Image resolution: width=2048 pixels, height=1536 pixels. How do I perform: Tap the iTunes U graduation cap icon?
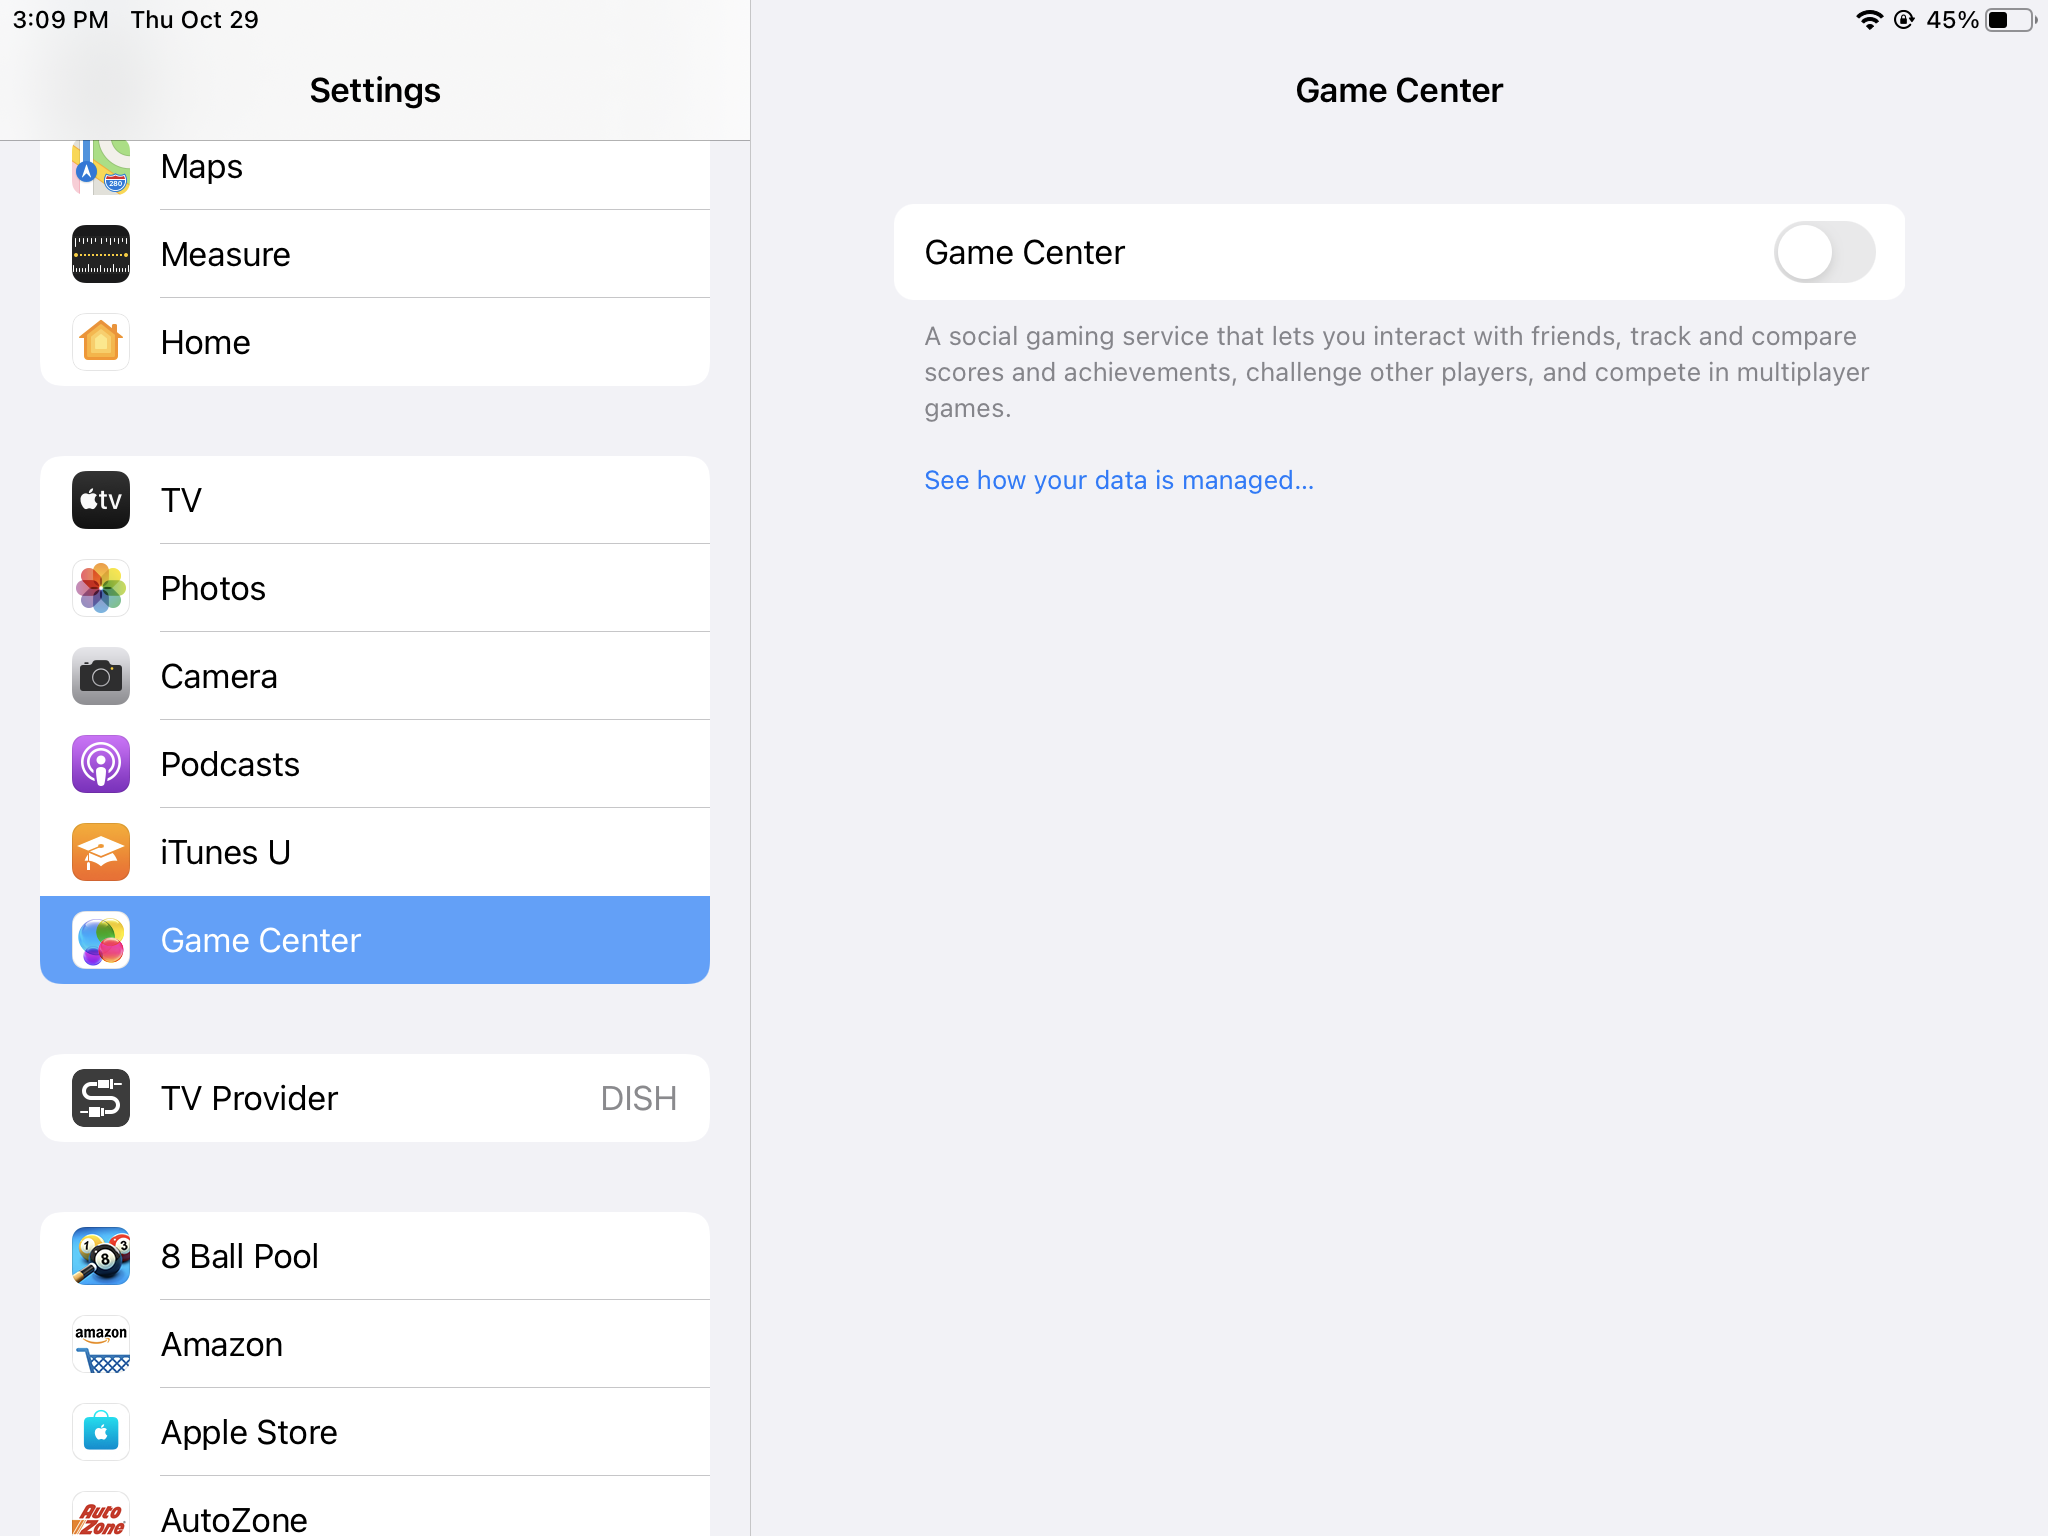101,852
